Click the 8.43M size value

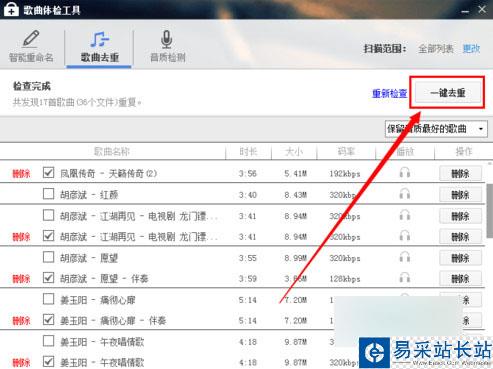pos(295,194)
